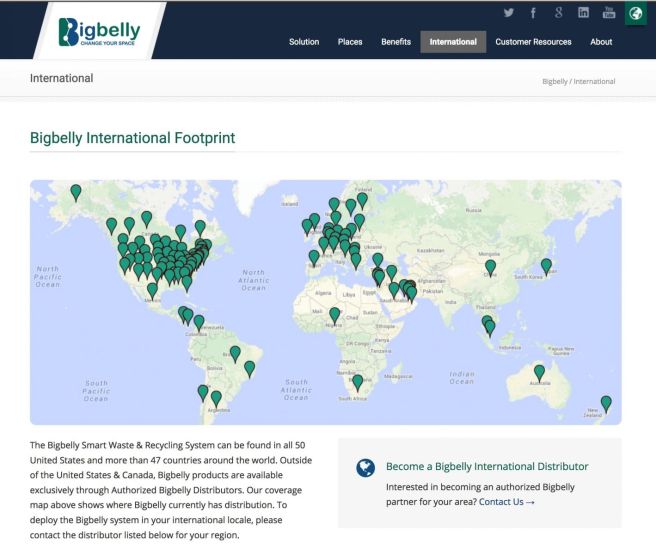This screenshot has width=656, height=554.
Task: Open Bigbelly's Twitter page
Action: click(x=508, y=13)
